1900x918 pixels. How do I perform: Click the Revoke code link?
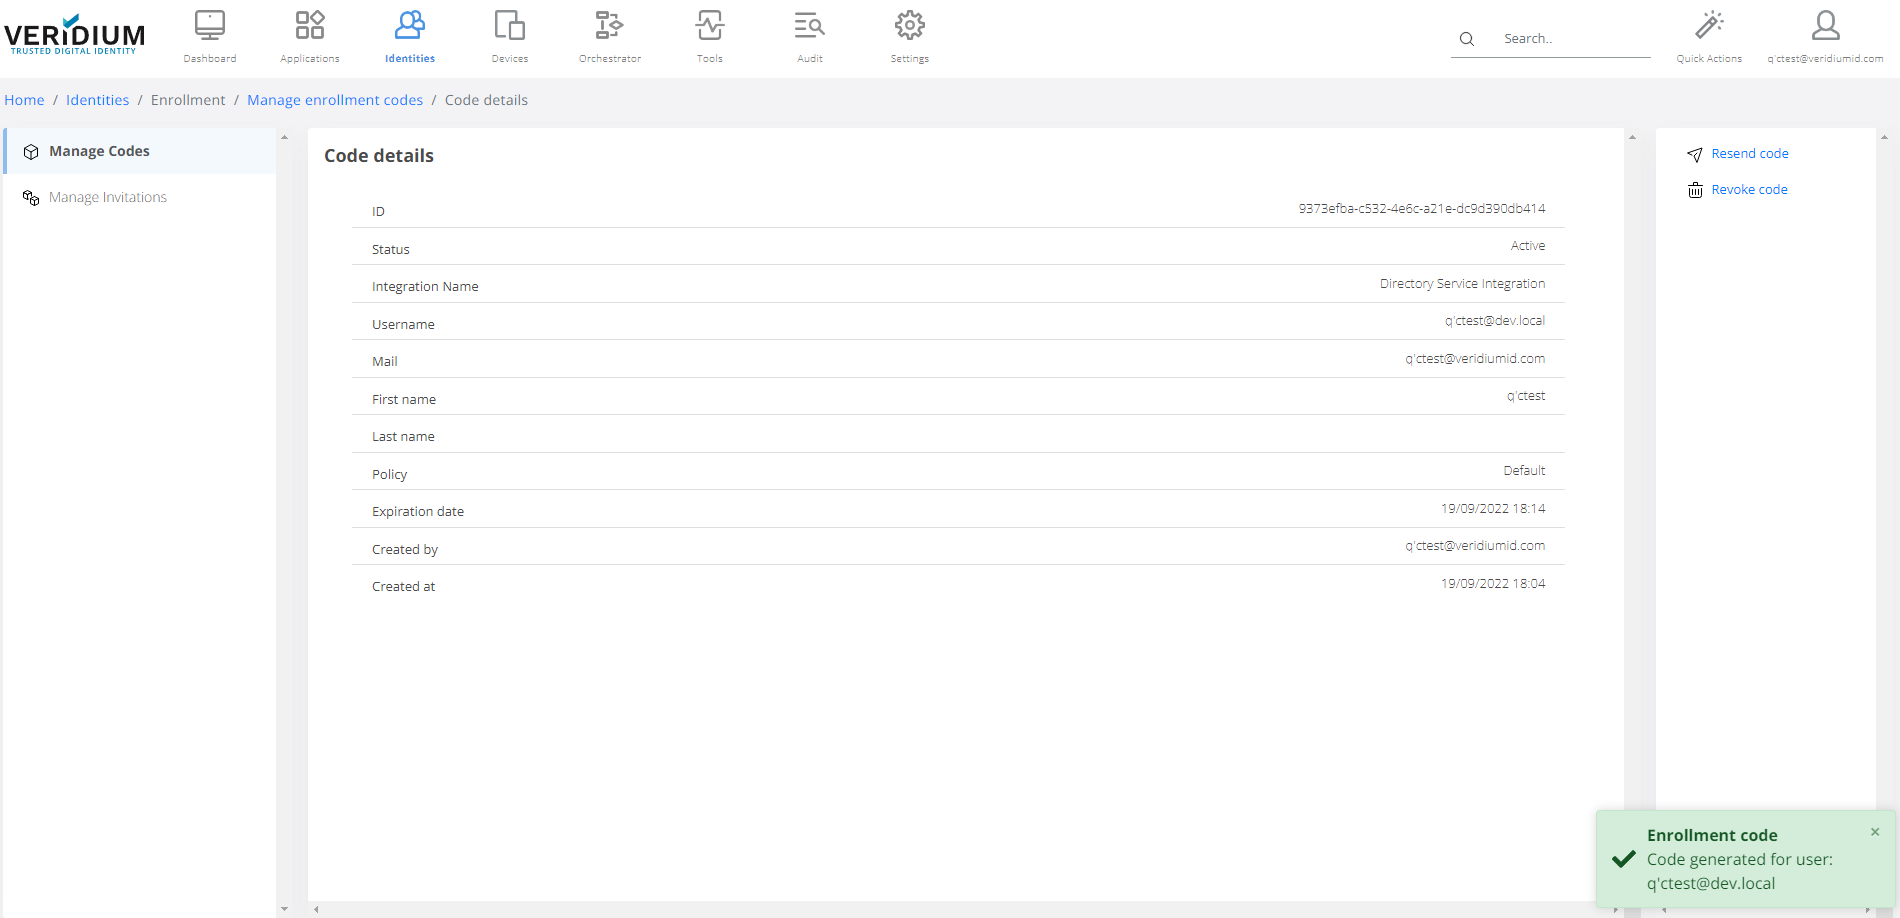[x=1749, y=190]
